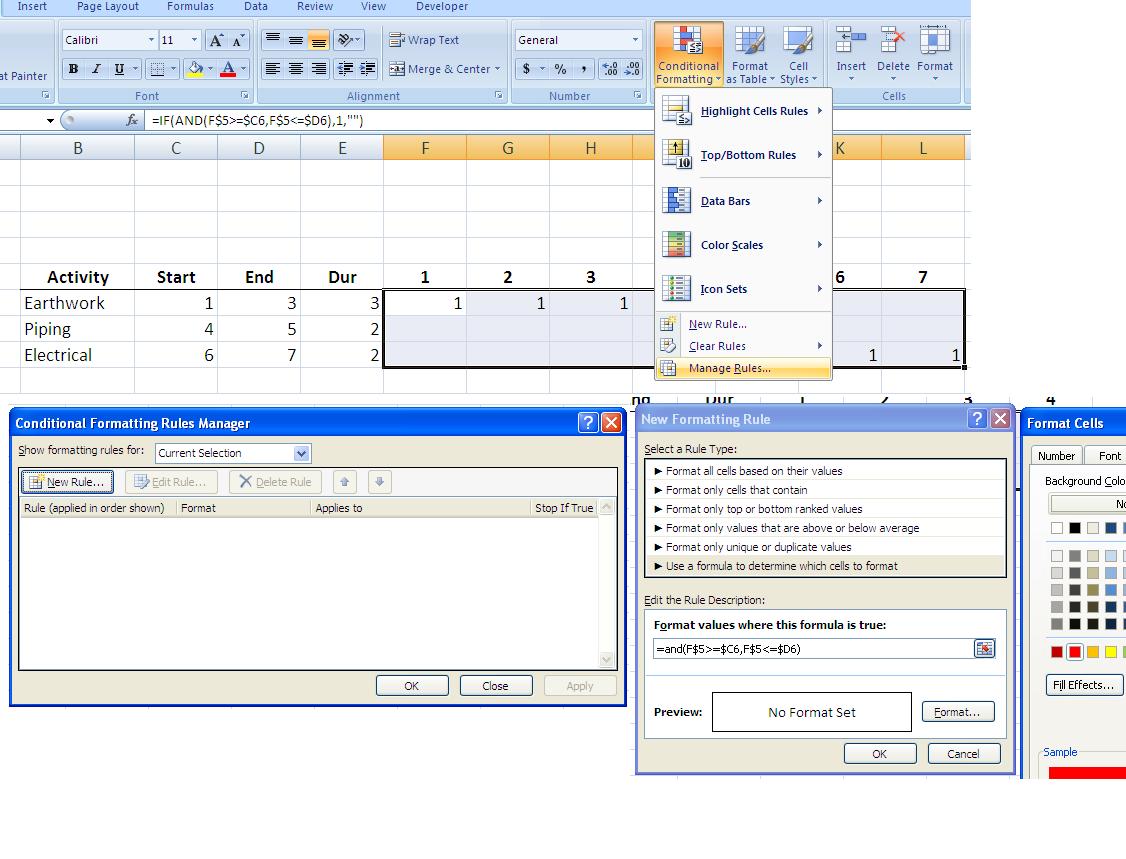Click the Format button beside Preview
The width and height of the screenshot is (1126, 859).
(958, 712)
